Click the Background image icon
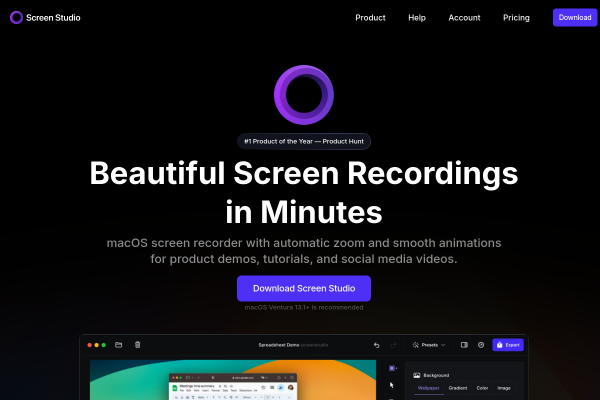The image size is (600, 400). [x=417, y=375]
